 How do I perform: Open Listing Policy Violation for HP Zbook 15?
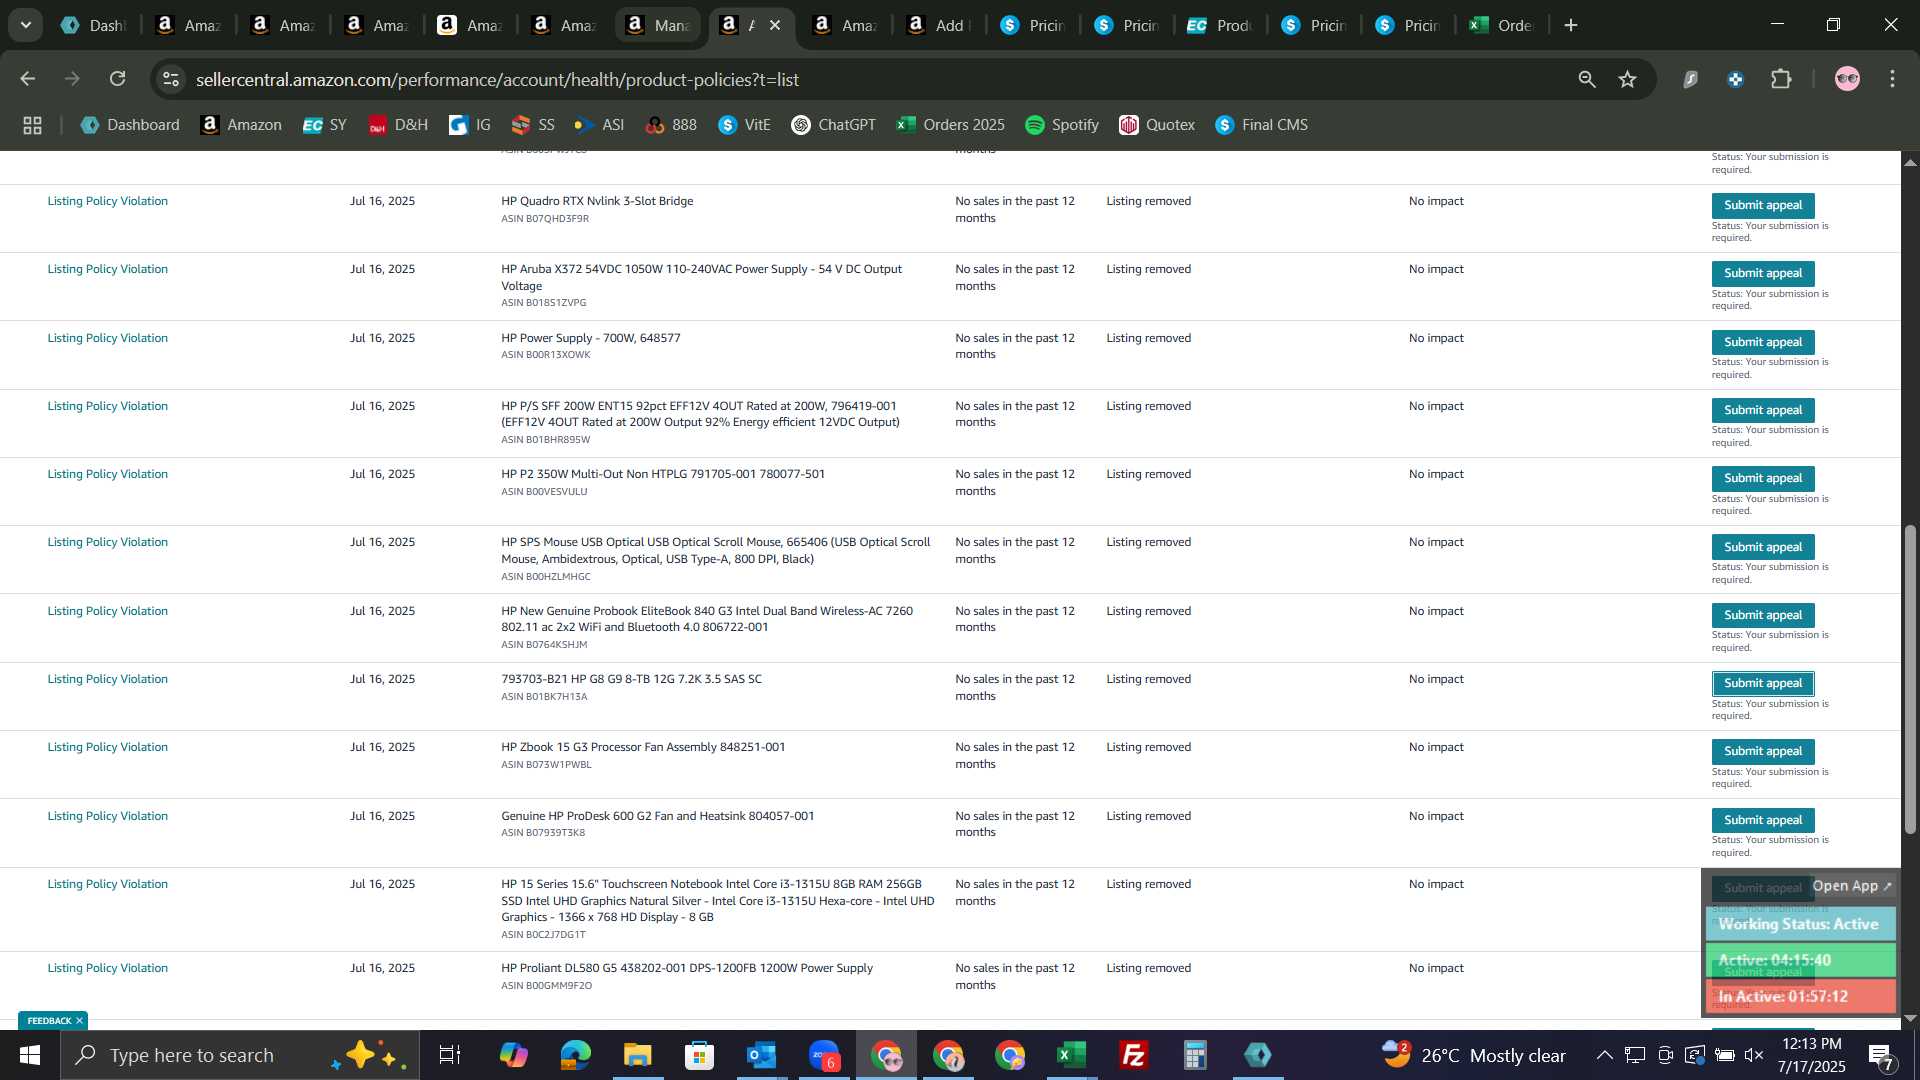[108, 747]
